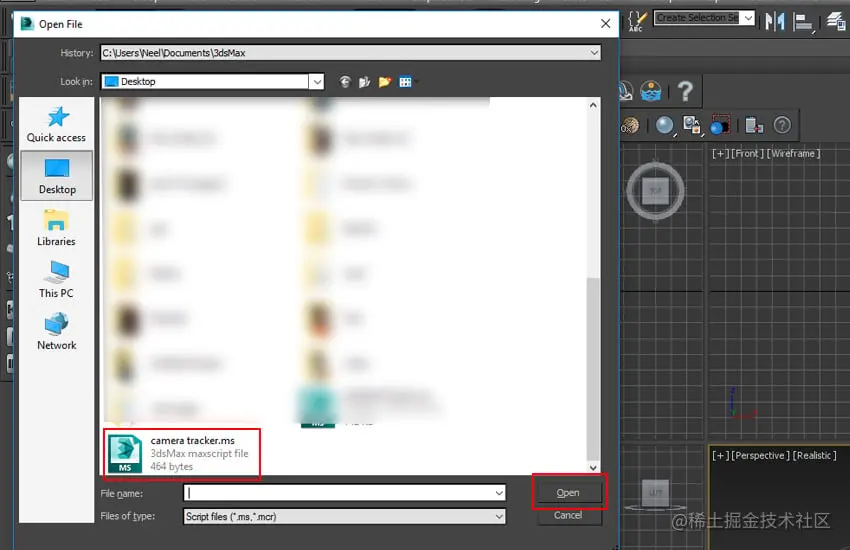Click the file list vertical scrollbar thumb
The image size is (850, 550).
pyautogui.click(x=593, y=368)
